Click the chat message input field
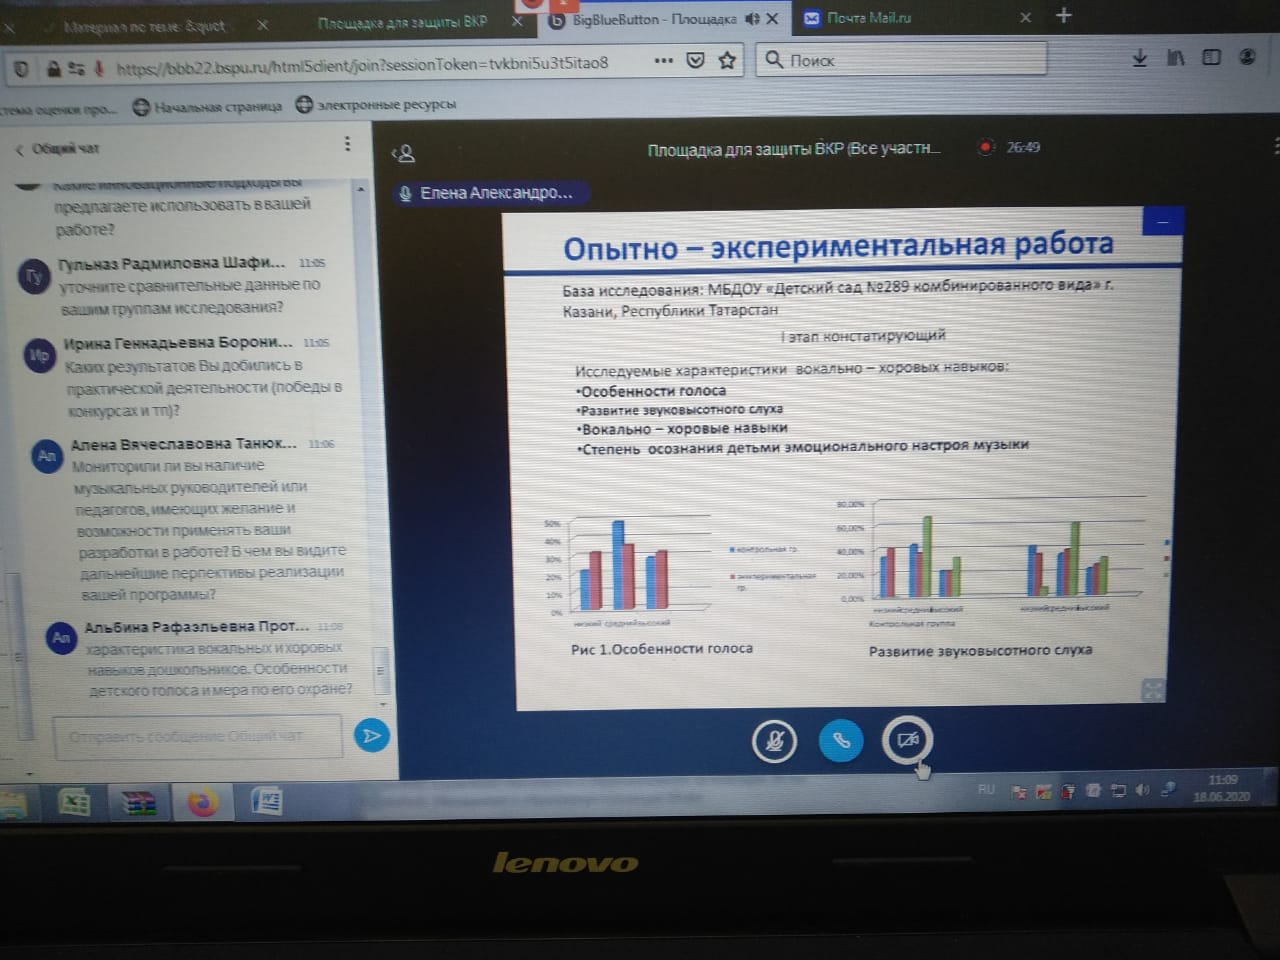1280x960 pixels. click(x=196, y=736)
